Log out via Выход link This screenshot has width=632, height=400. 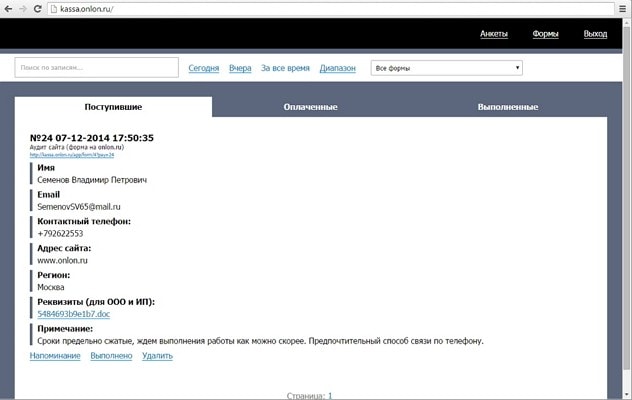595,34
